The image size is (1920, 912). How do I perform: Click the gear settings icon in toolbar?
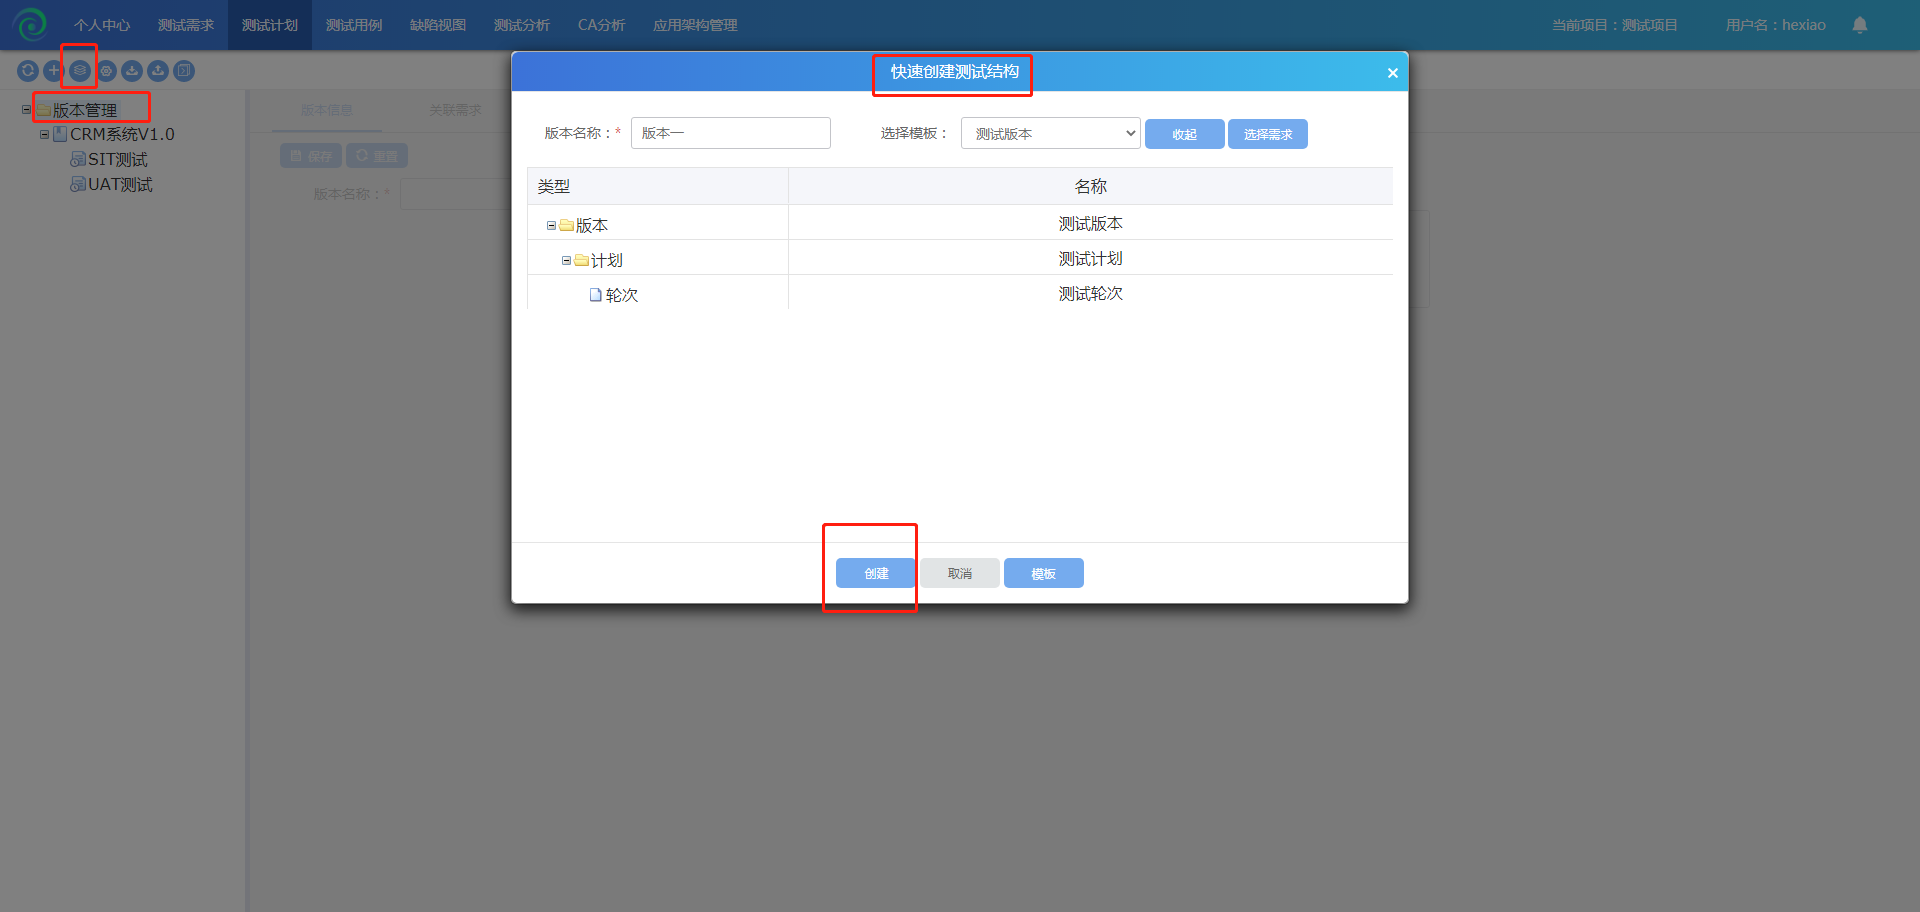106,71
